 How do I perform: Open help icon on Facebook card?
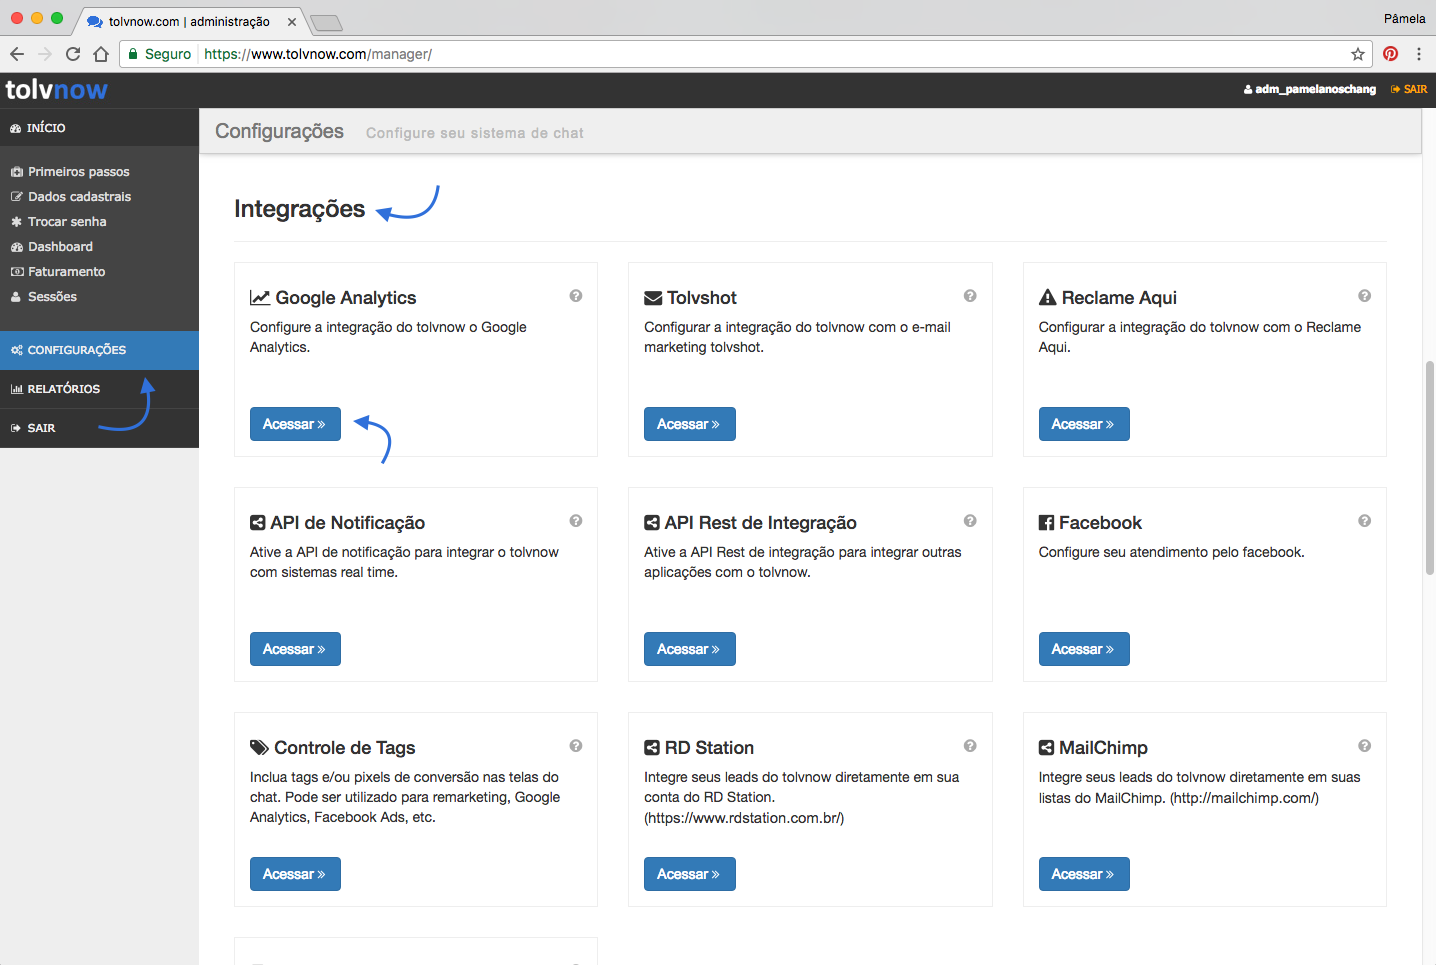coord(1364,521)
